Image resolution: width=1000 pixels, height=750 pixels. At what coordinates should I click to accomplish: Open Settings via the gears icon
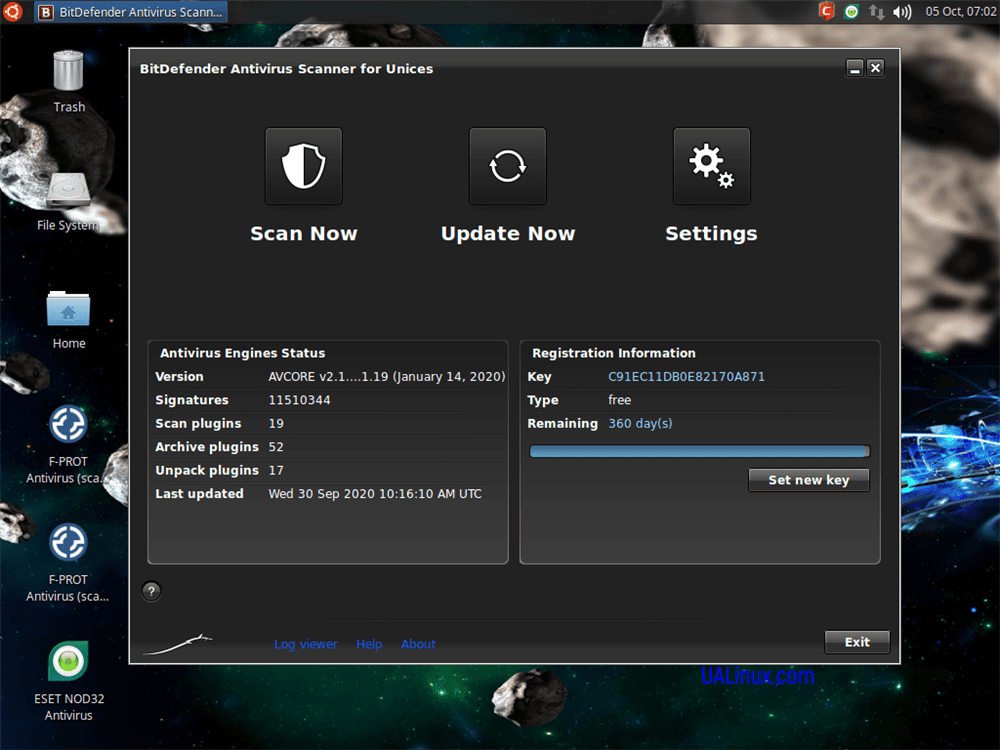coord(712,166)
